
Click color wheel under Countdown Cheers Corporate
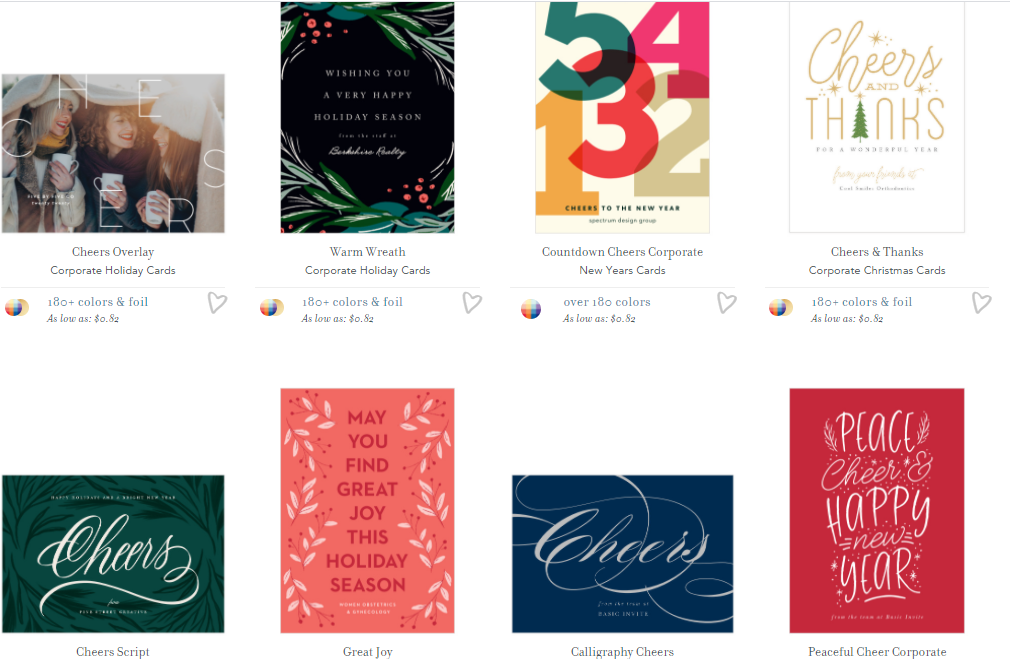[531, 309]
